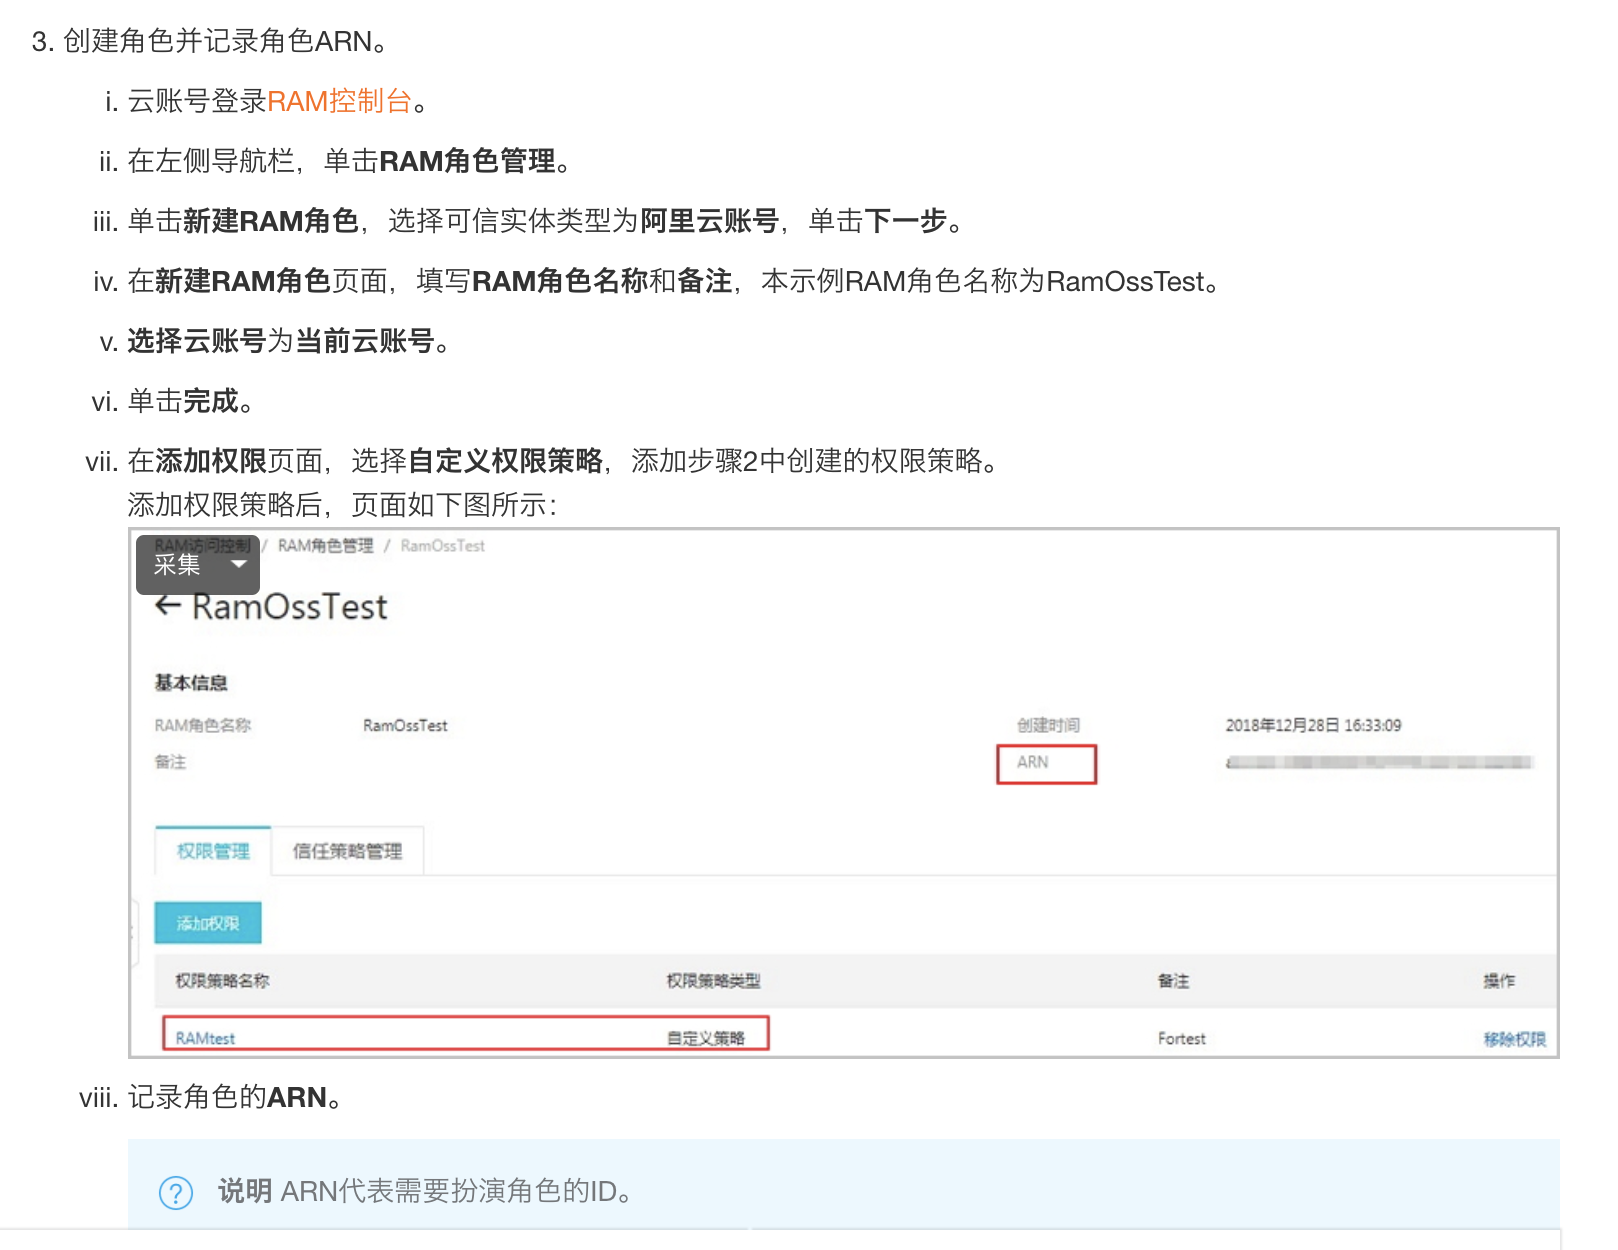Click the RAM角色名称 field label

[203, 725]
